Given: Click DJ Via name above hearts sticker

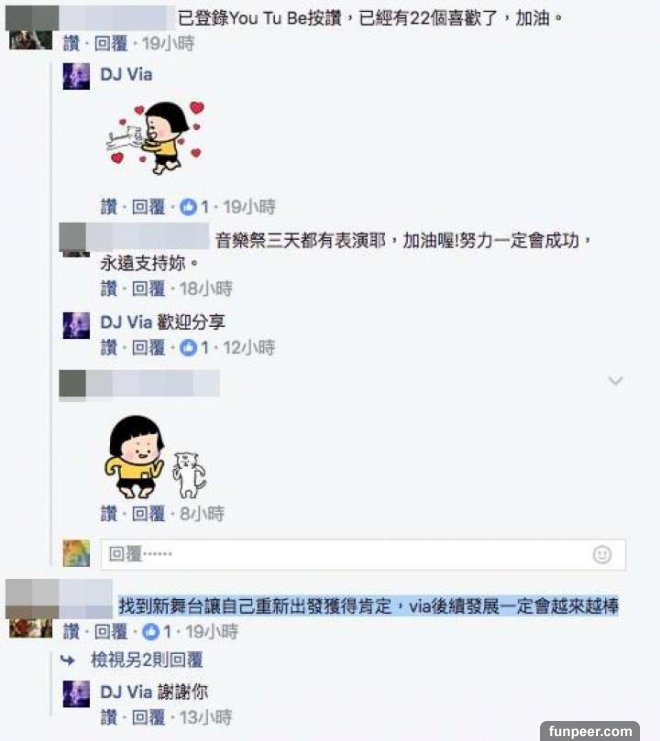Looking at the screenshot, I should point(126,74).
